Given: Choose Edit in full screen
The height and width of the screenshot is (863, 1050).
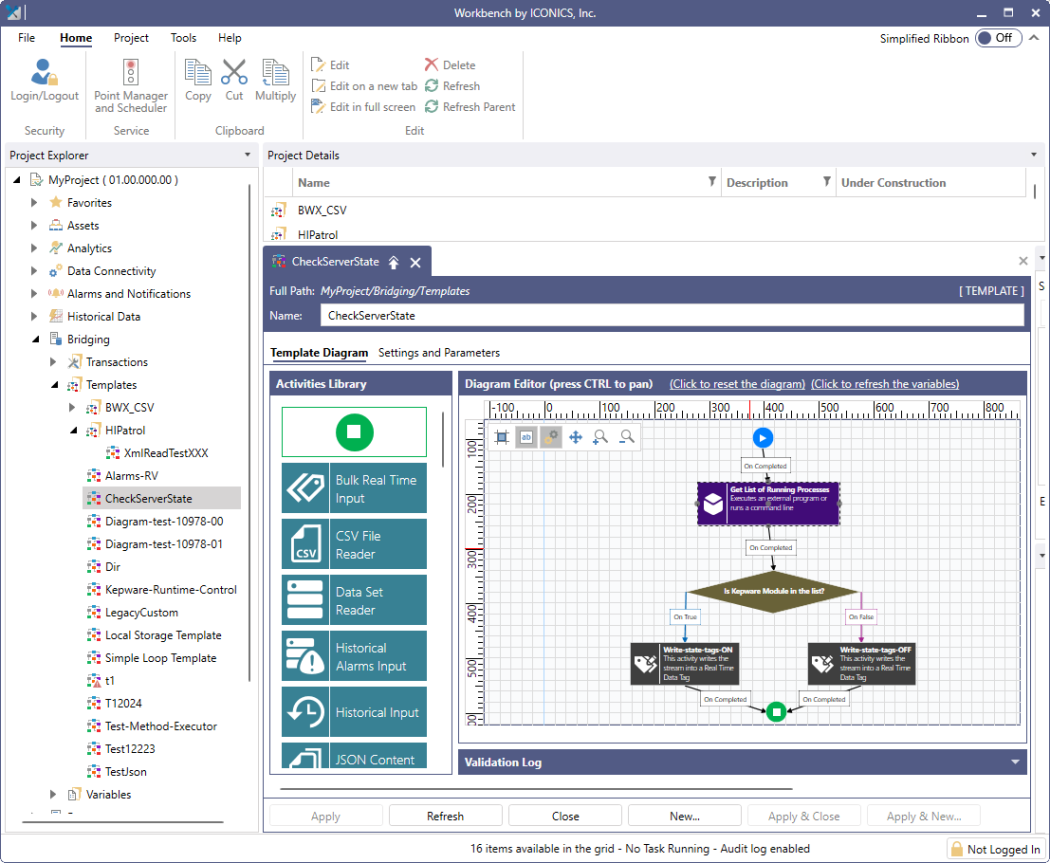Looking at the screenshot, I should click(364, 106).
